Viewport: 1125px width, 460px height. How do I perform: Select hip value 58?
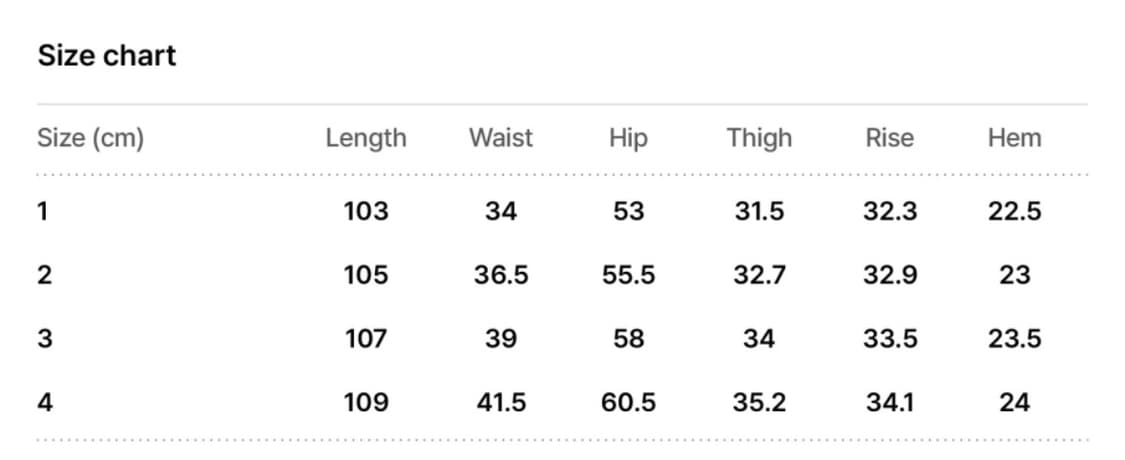tap(628, 339)
